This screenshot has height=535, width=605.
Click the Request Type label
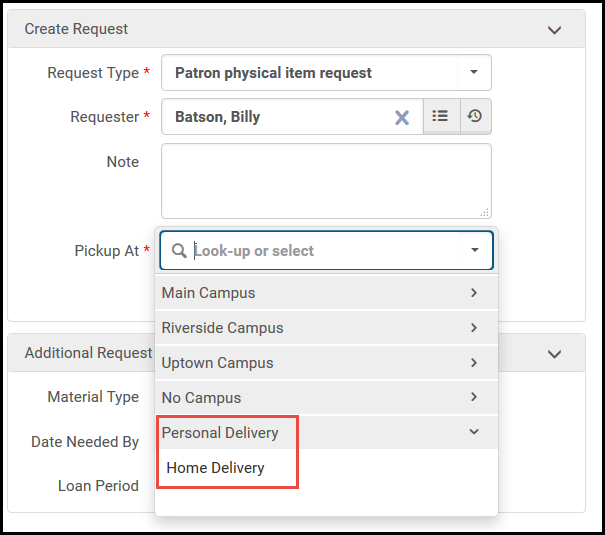pyautogui.click(x=93, y=73)
